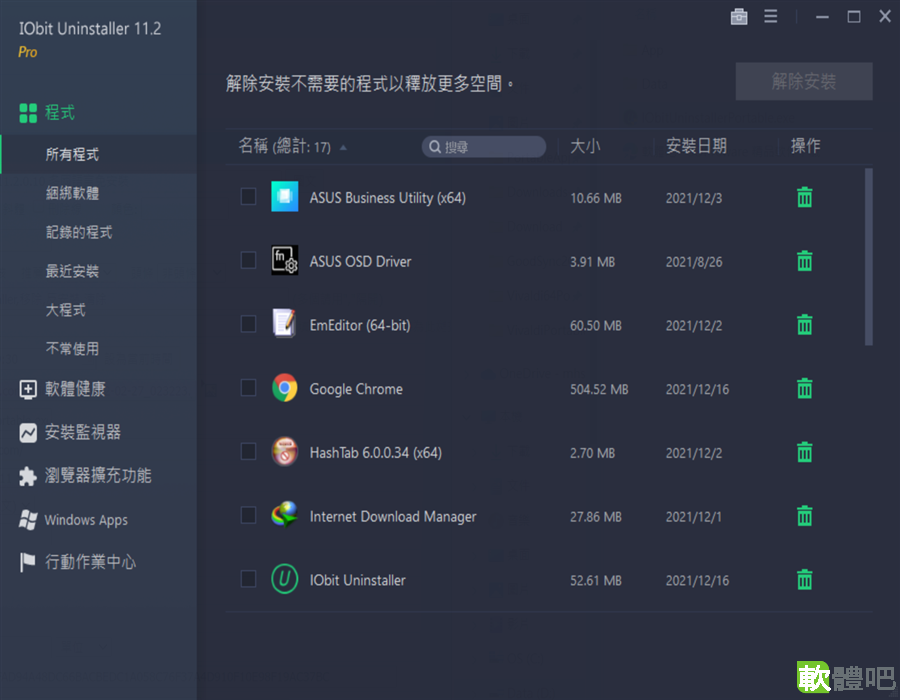Open the hamburger options menu

(x=770, y=17)
